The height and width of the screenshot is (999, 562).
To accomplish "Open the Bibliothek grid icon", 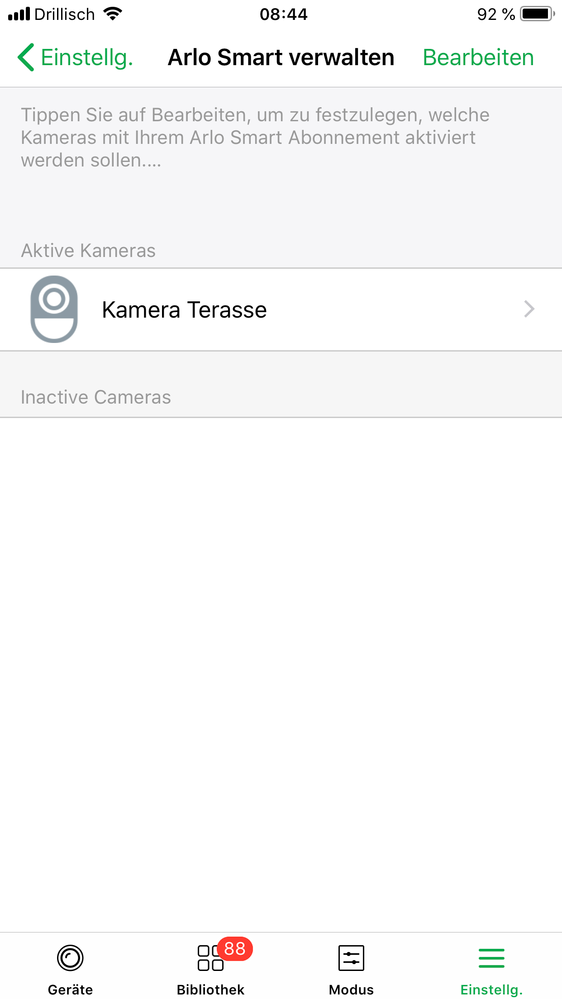I will (x=210, y=958).
